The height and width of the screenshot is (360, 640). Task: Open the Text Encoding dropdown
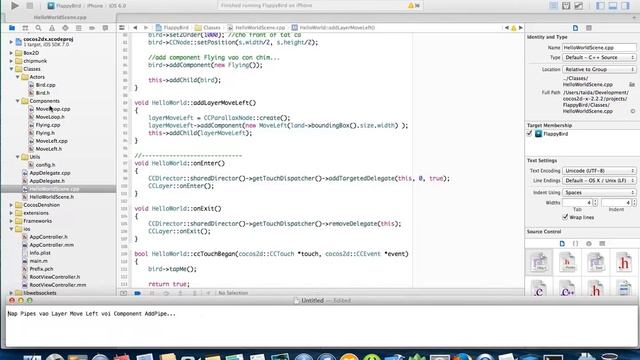click(599, 171)
